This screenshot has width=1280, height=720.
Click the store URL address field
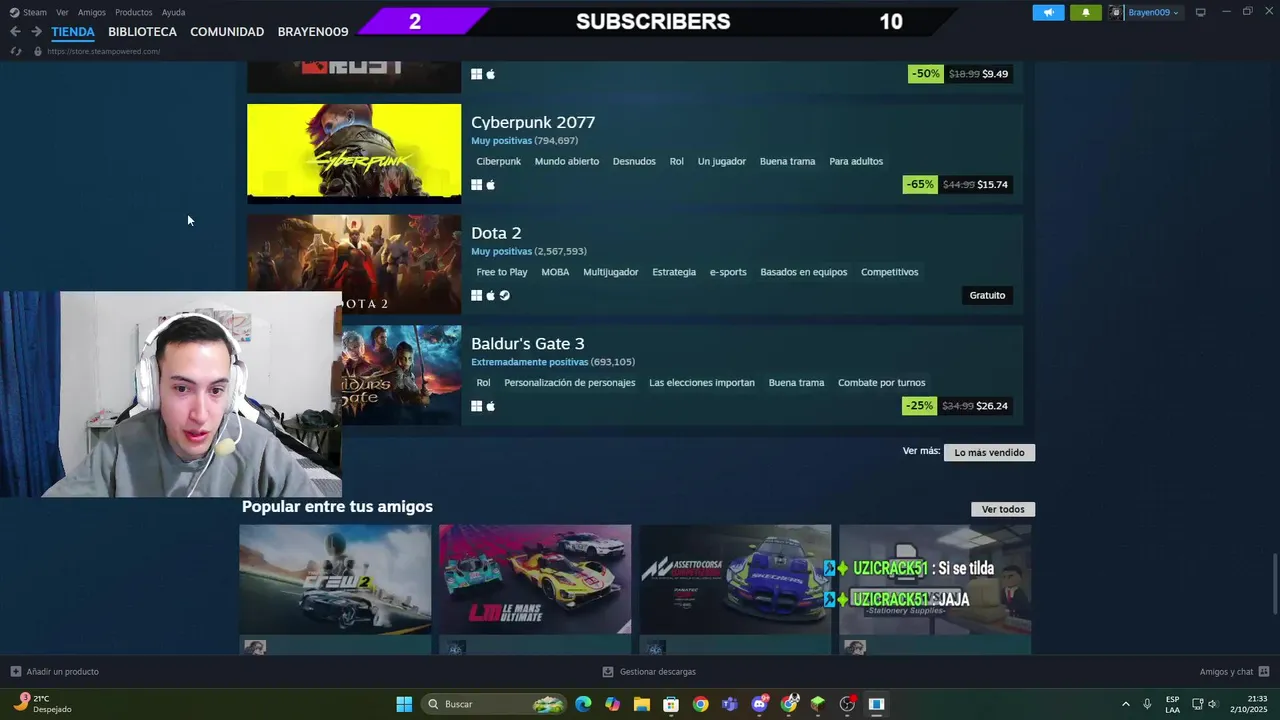click(103, 51)
